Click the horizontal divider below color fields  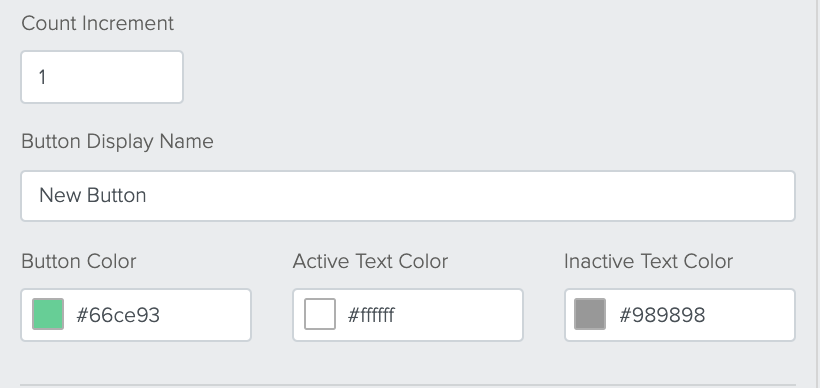click(408, 385)
